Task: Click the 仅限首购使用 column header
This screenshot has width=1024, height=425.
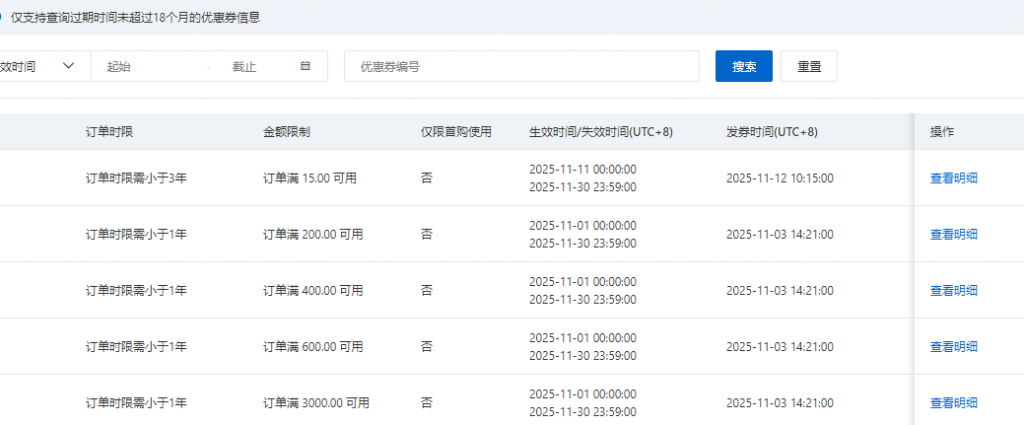Action: (456, 132)
